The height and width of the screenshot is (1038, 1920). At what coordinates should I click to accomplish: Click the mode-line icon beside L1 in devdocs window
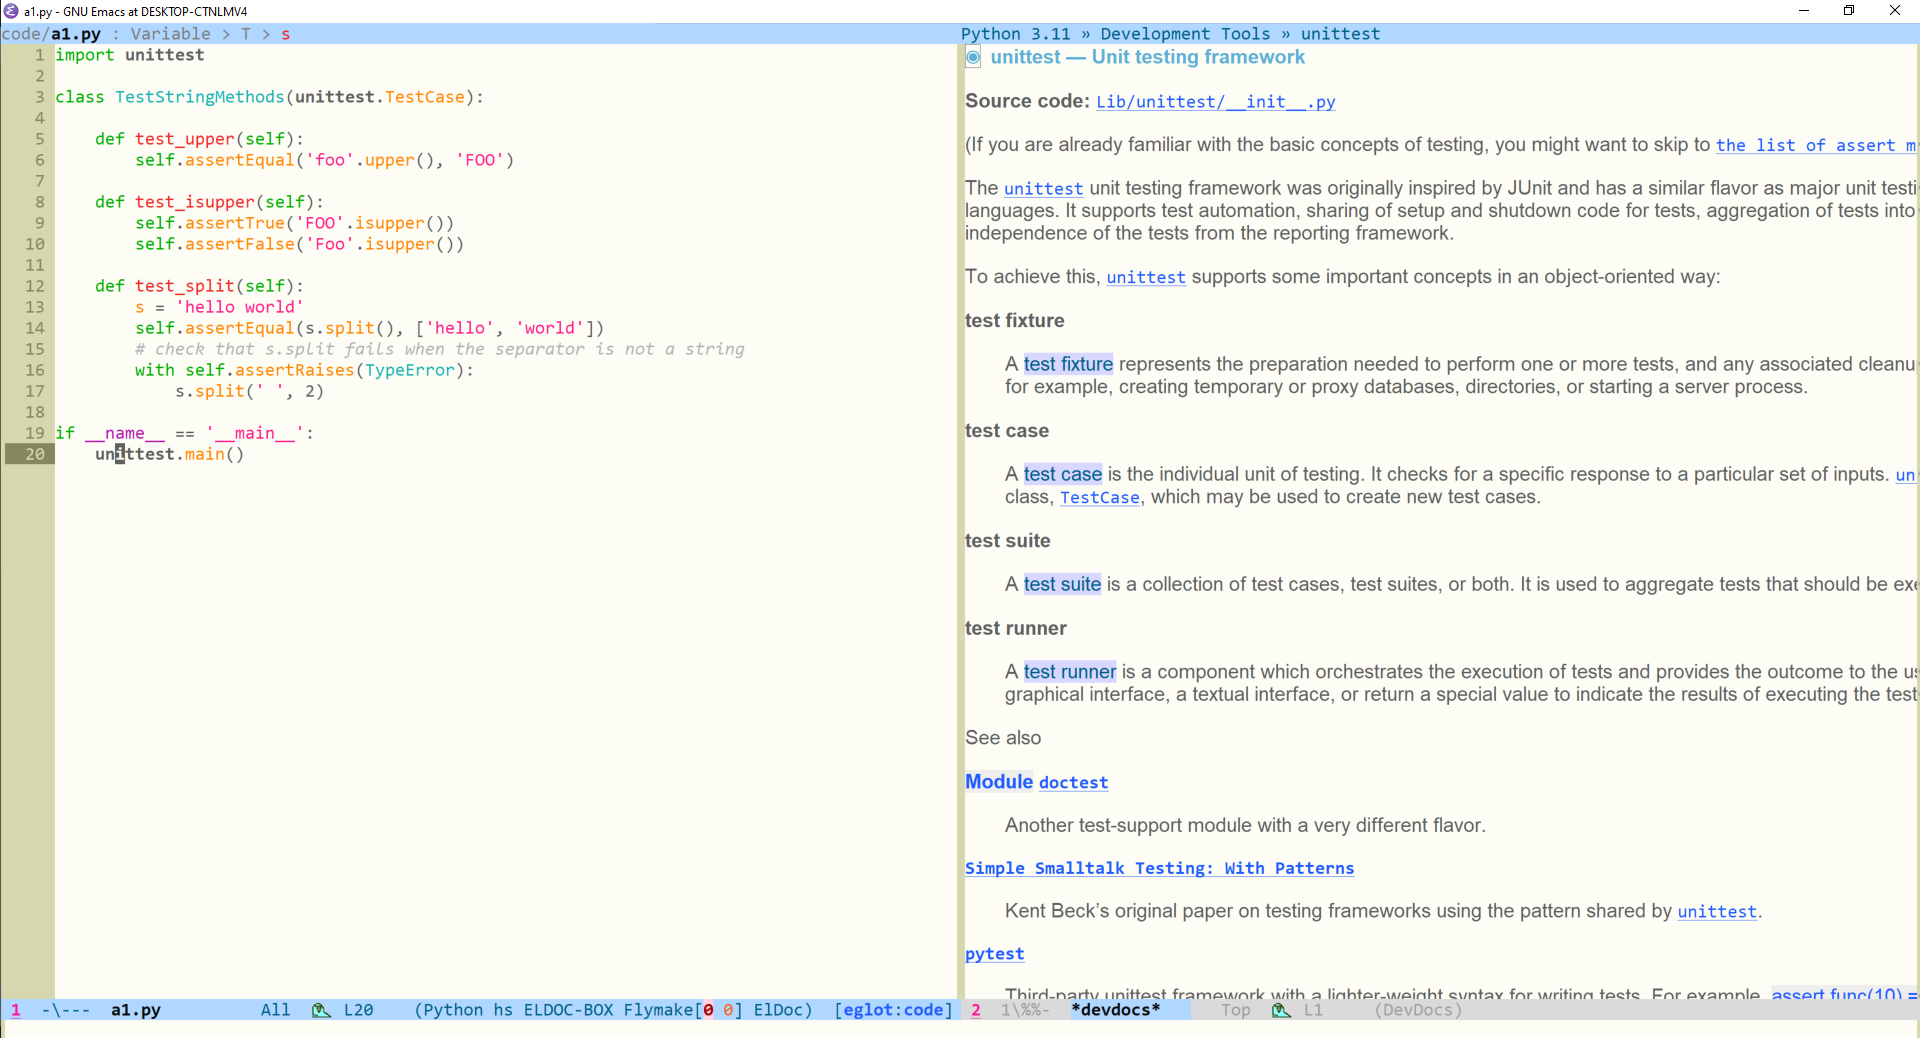click(x=1283, y=1011)
